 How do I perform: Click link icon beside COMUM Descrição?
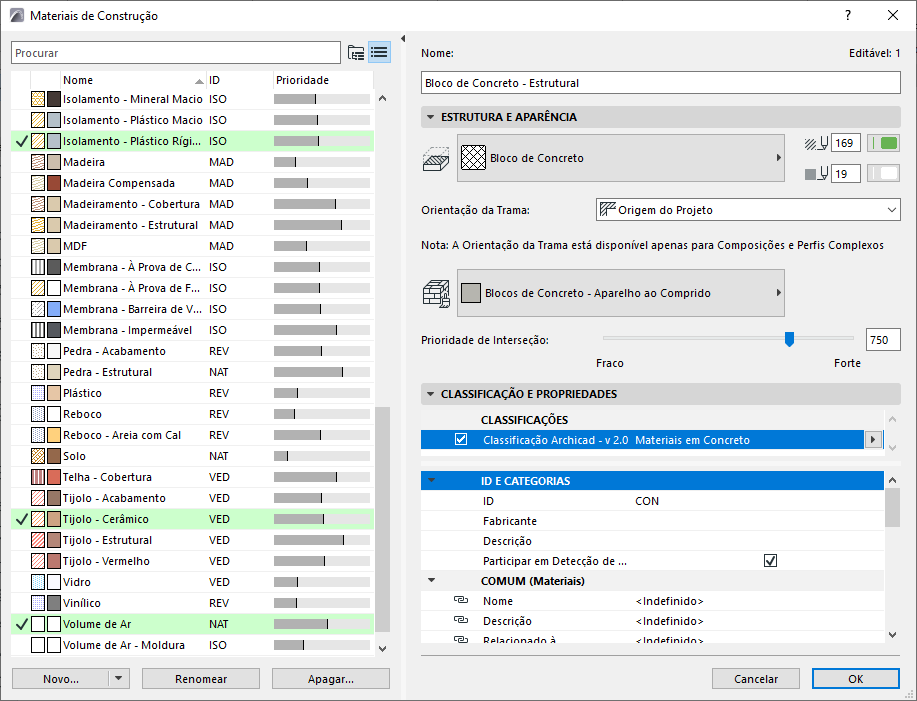point(461,620)
